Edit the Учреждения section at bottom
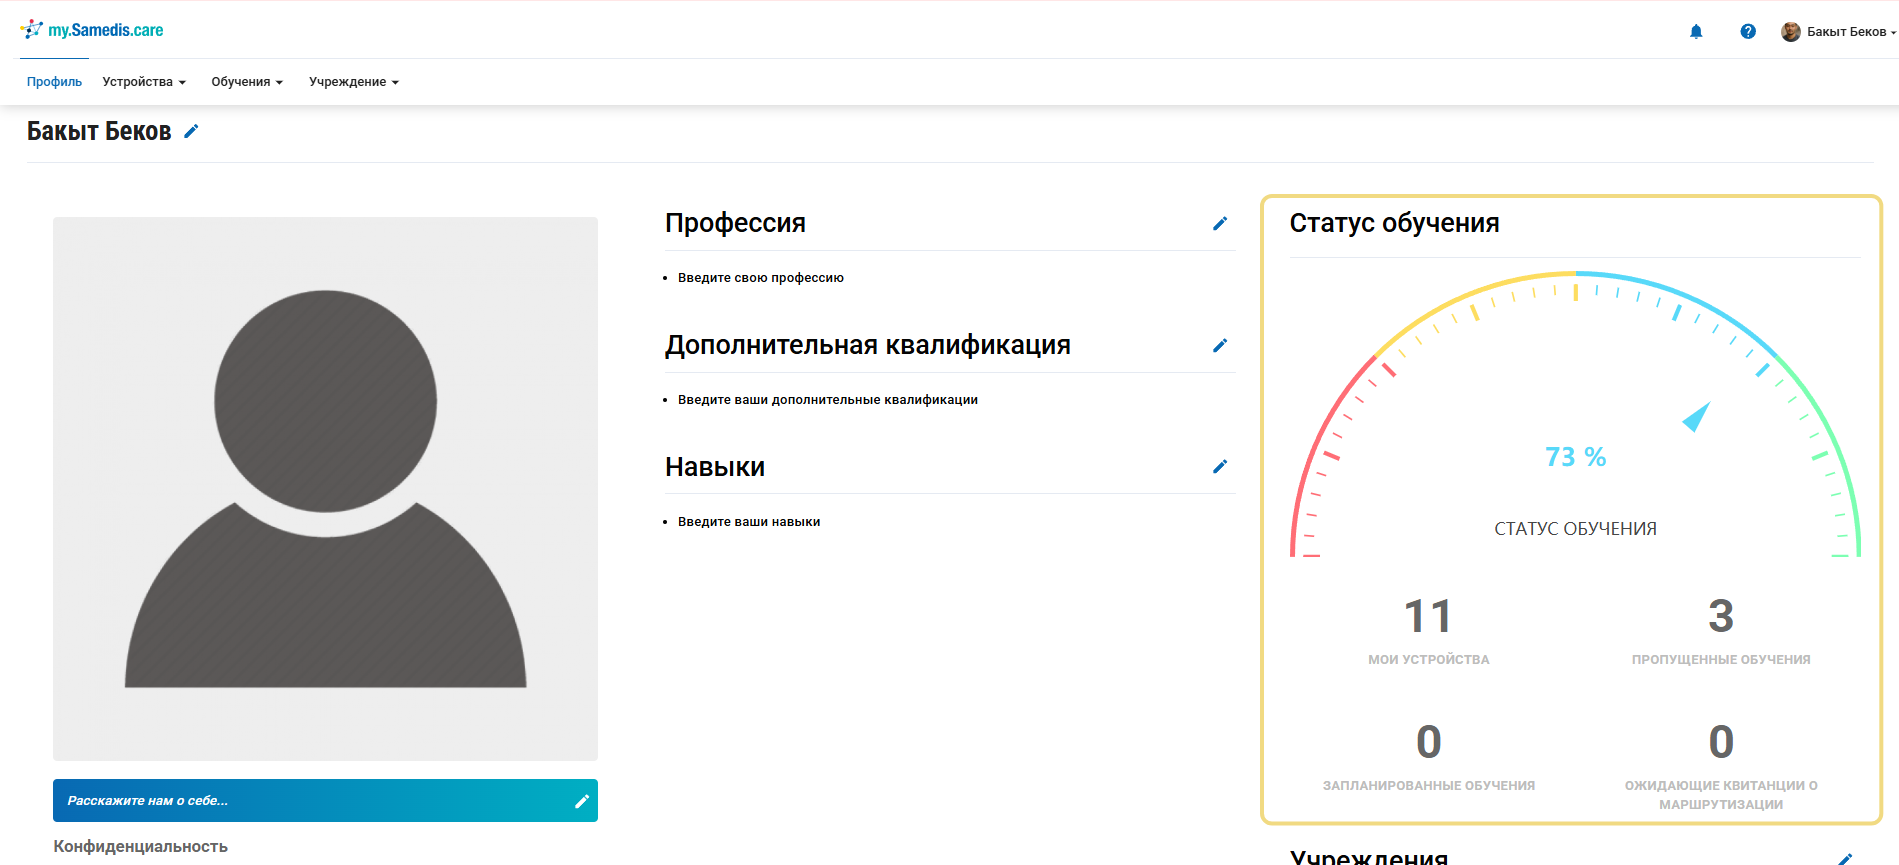The height and width of the screenshot is (865, 1899). point(1845,859)
